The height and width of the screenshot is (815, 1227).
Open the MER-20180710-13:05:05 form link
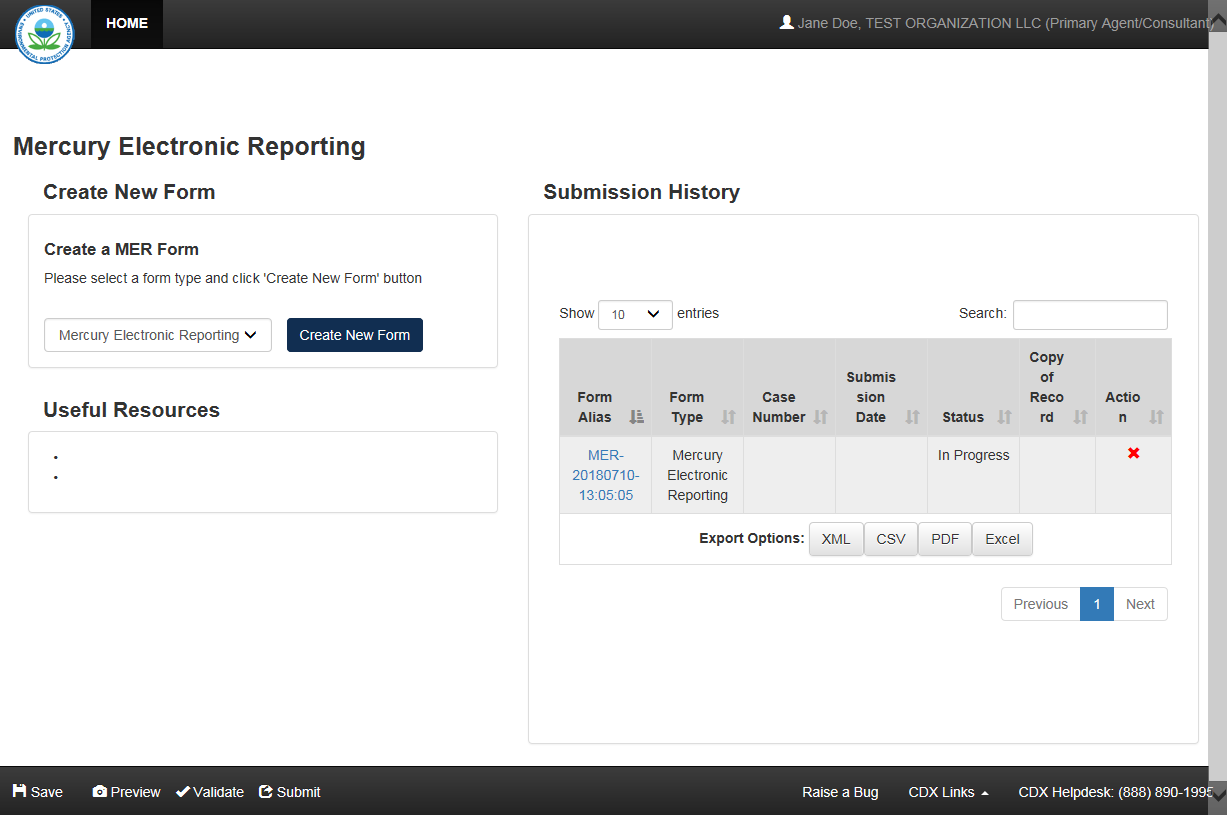pos(605,475)
